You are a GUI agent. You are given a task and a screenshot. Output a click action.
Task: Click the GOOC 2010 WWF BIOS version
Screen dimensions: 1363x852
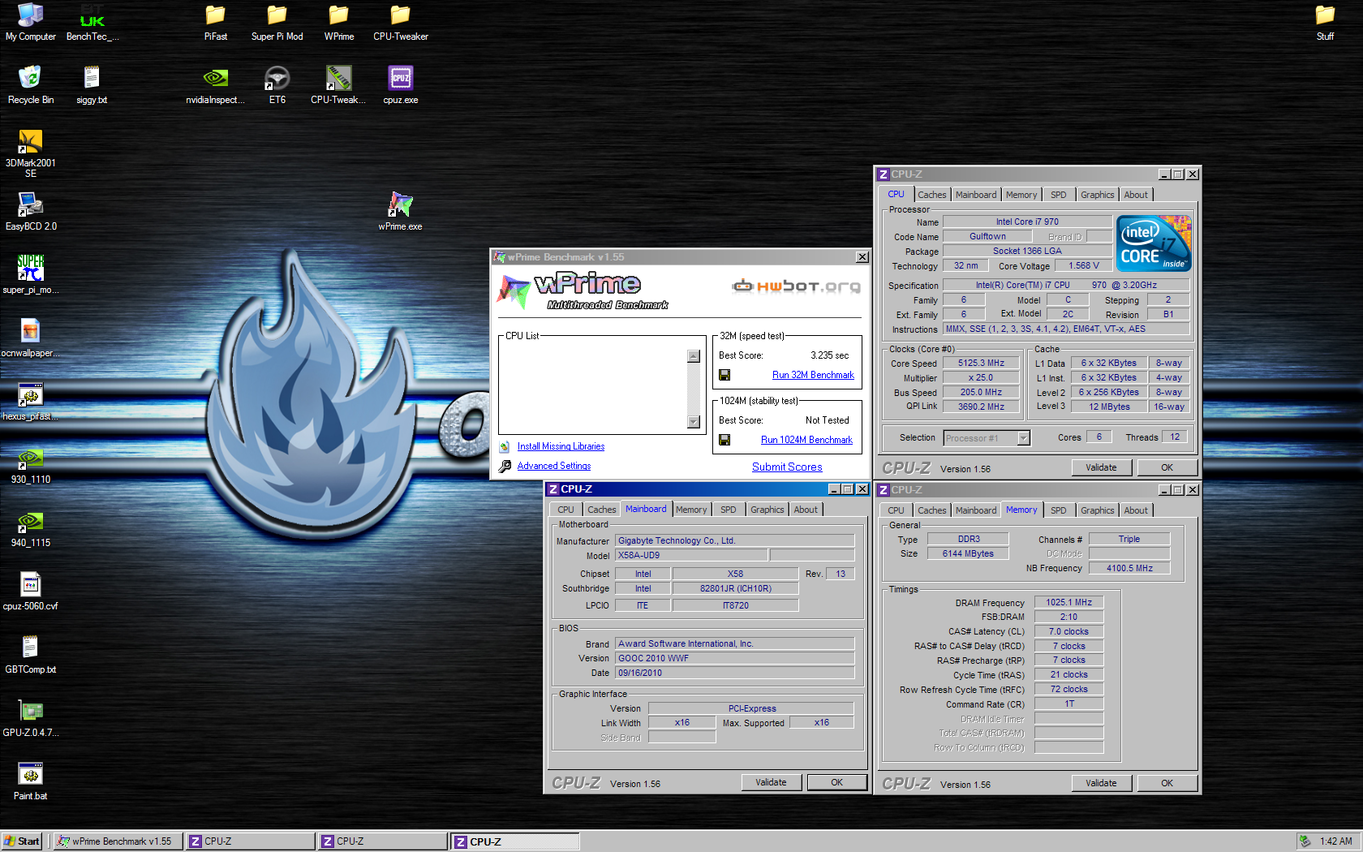pos(735,658)
